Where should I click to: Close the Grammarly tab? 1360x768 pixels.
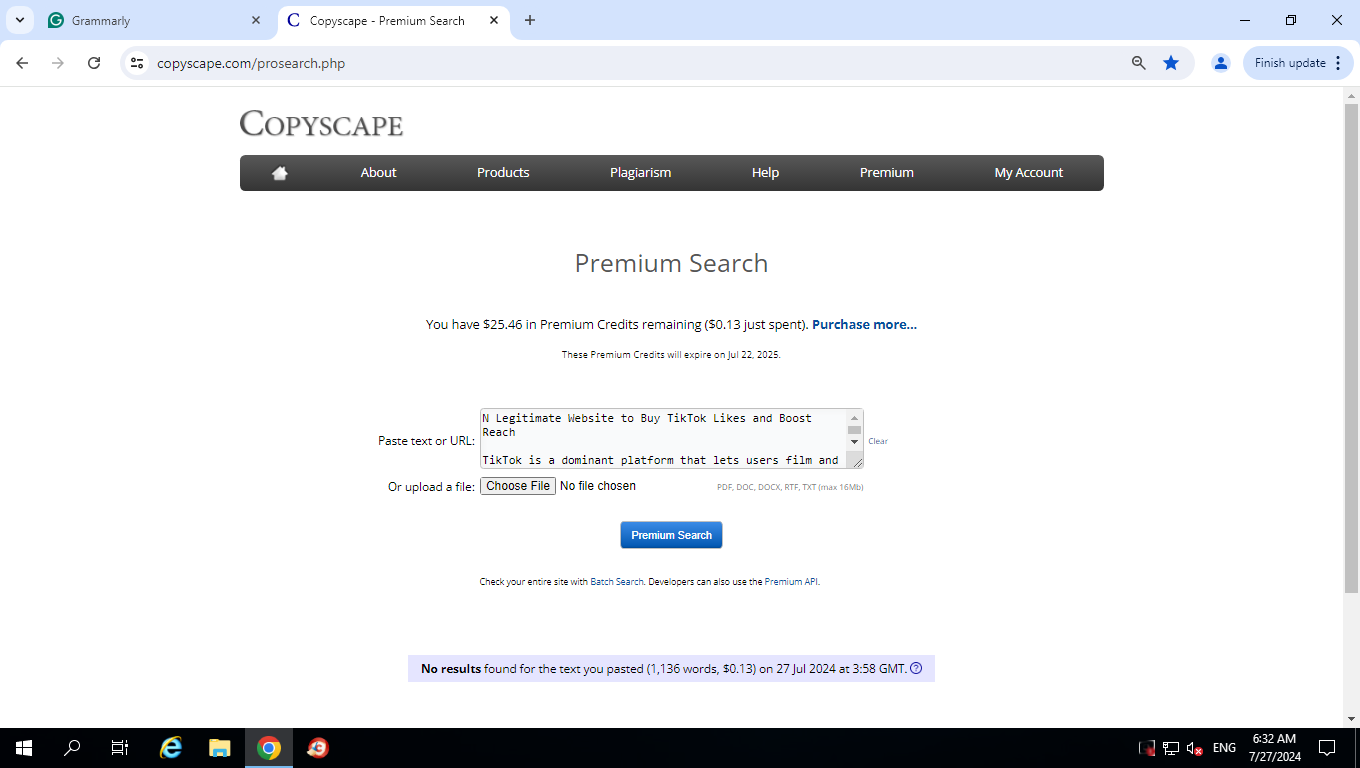click(256, 20)
